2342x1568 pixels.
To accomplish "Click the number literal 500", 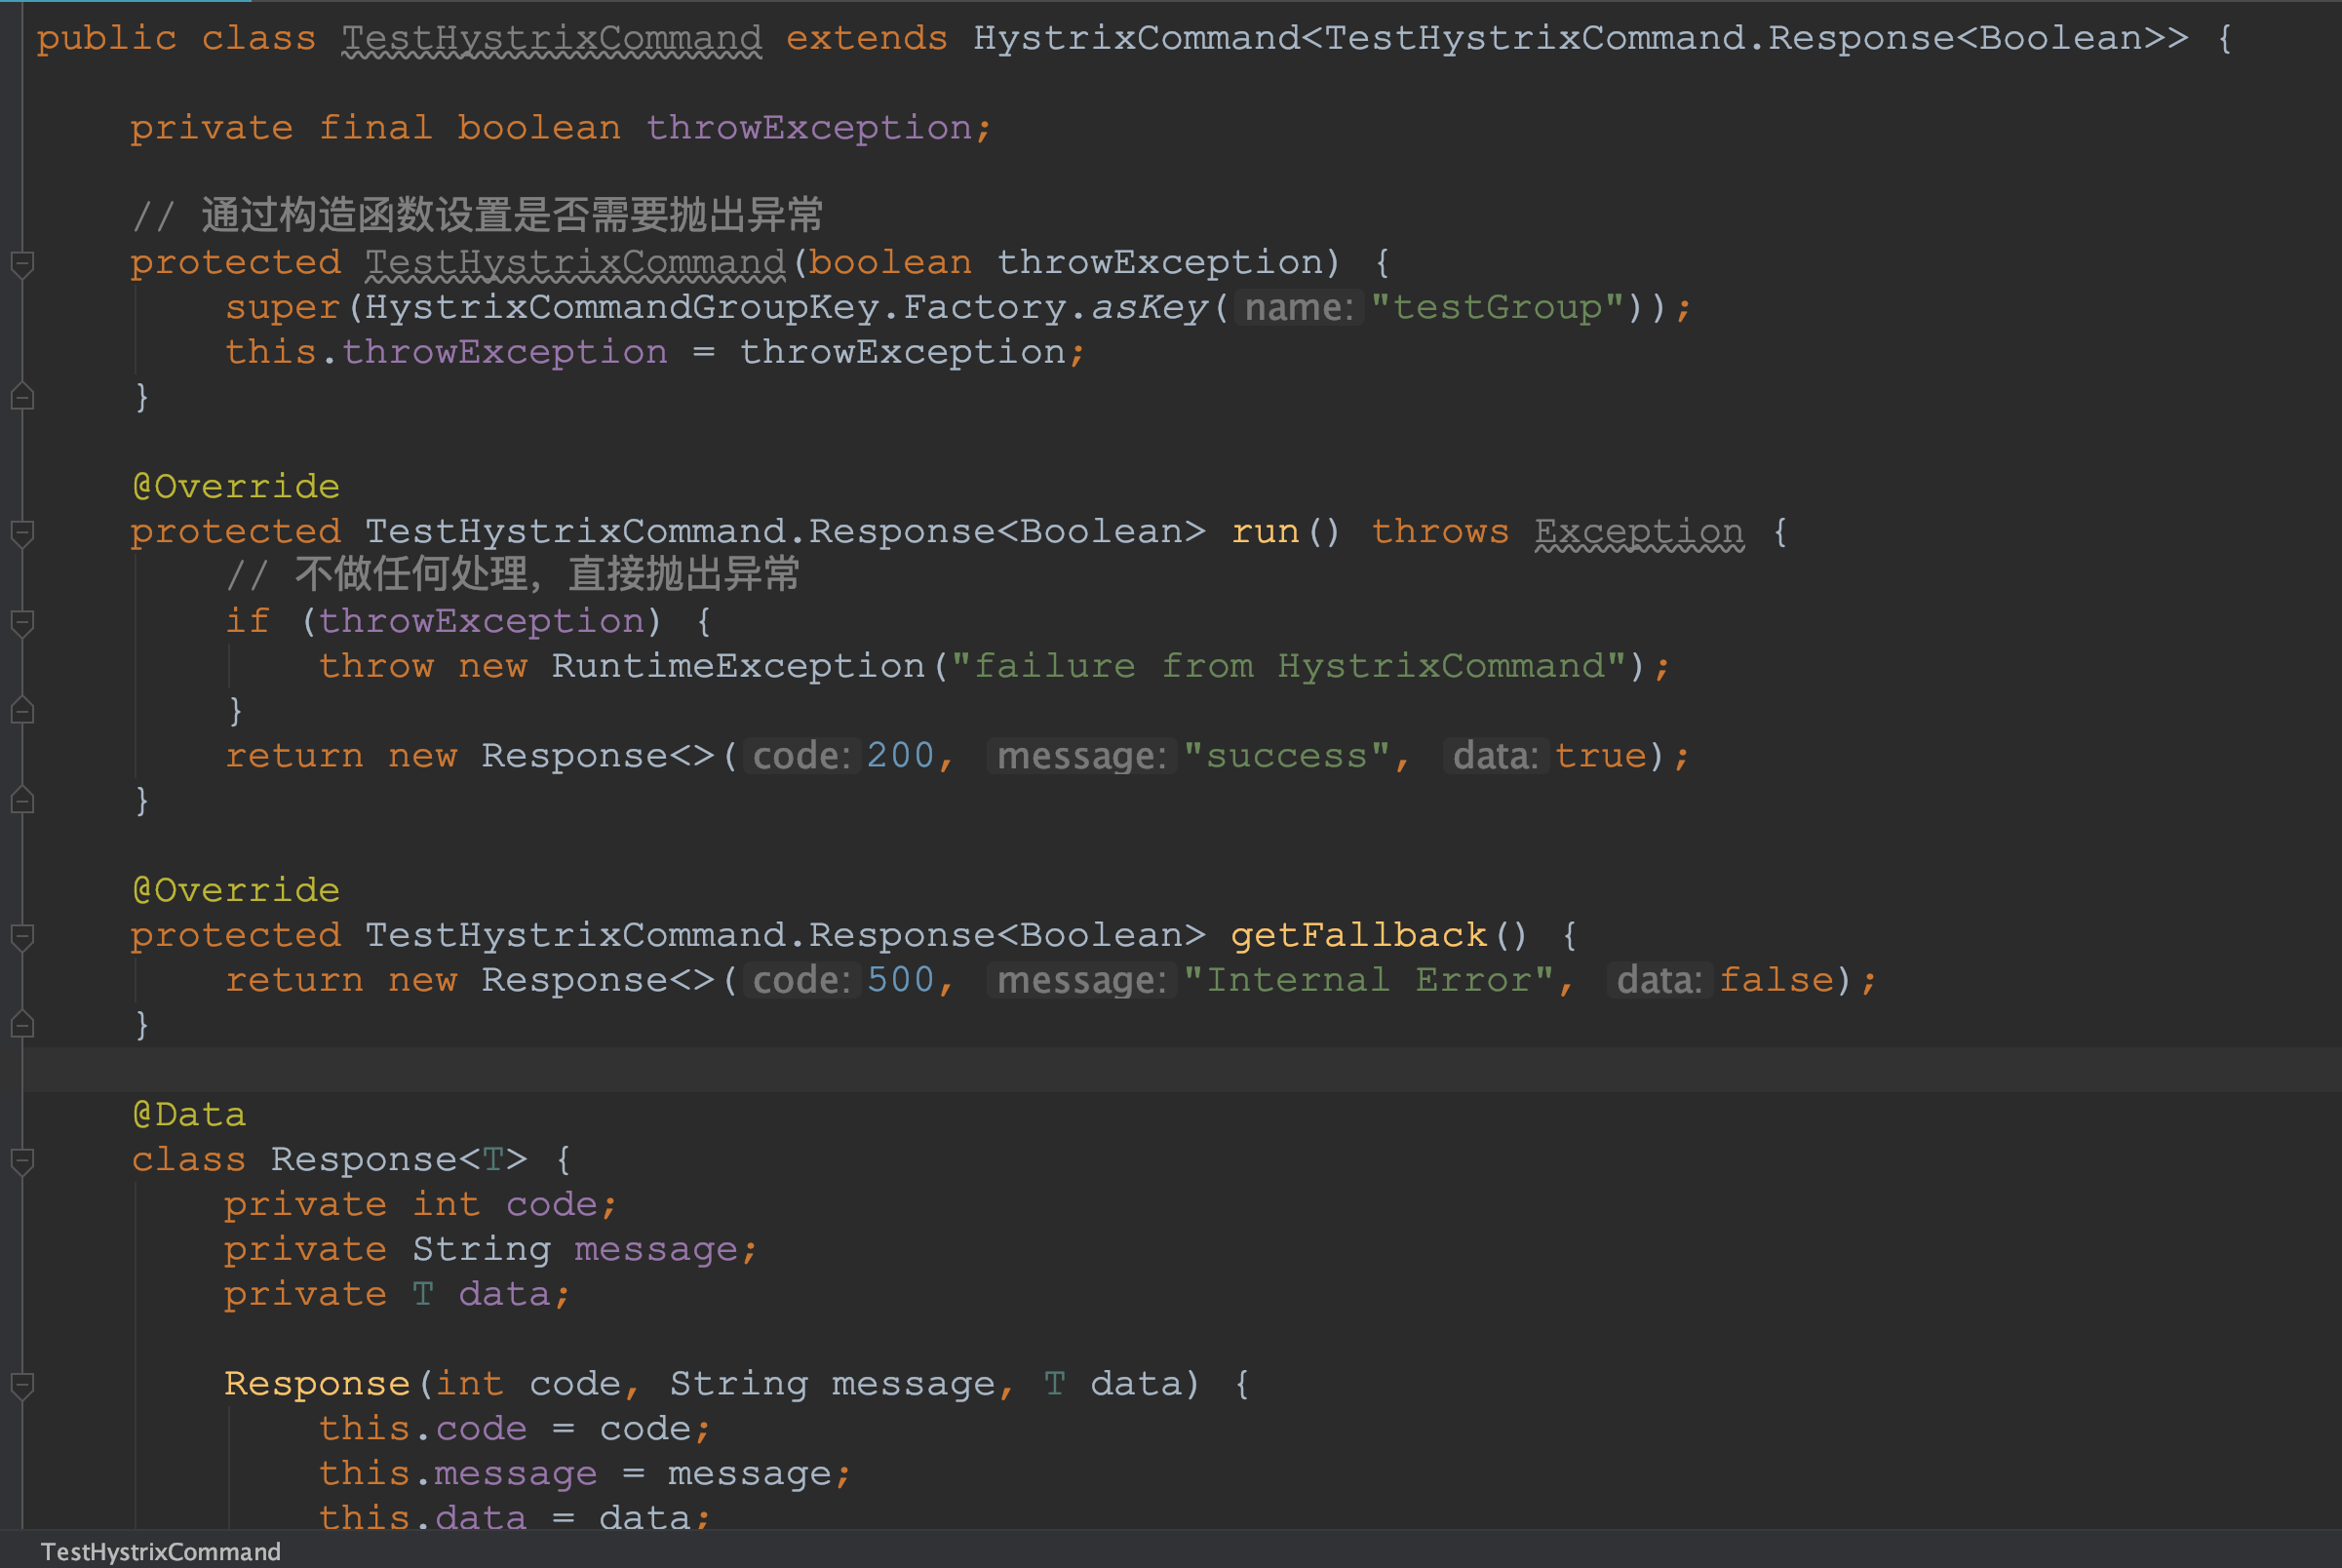I will [900, 980].
